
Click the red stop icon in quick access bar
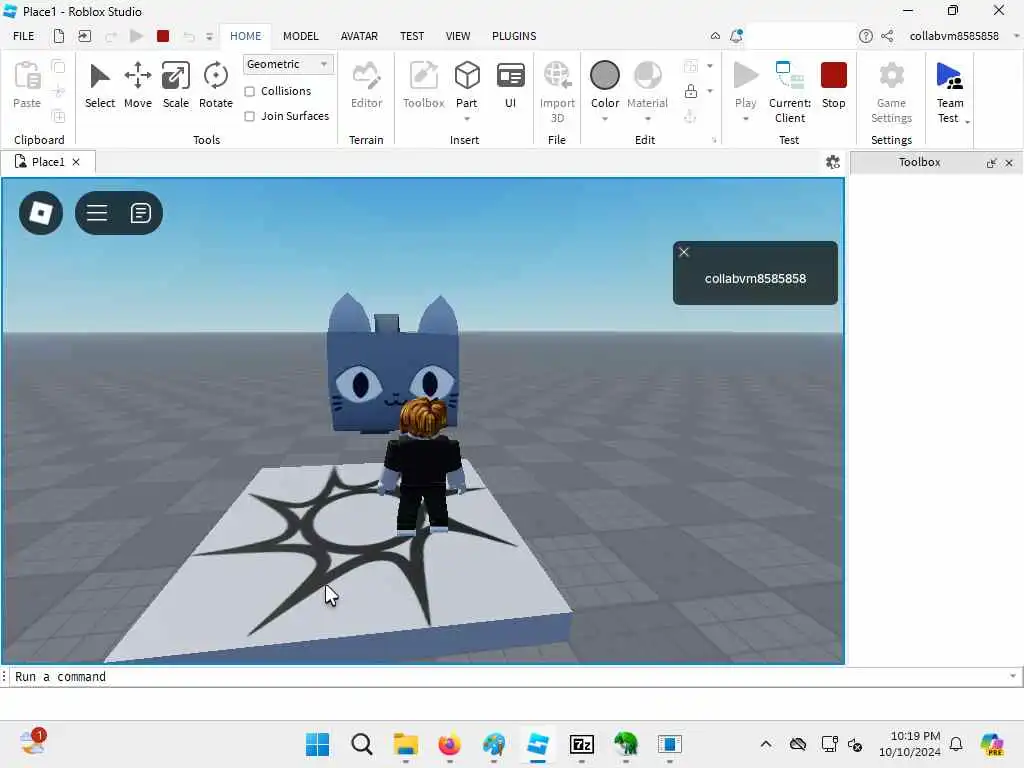point(163,36)
